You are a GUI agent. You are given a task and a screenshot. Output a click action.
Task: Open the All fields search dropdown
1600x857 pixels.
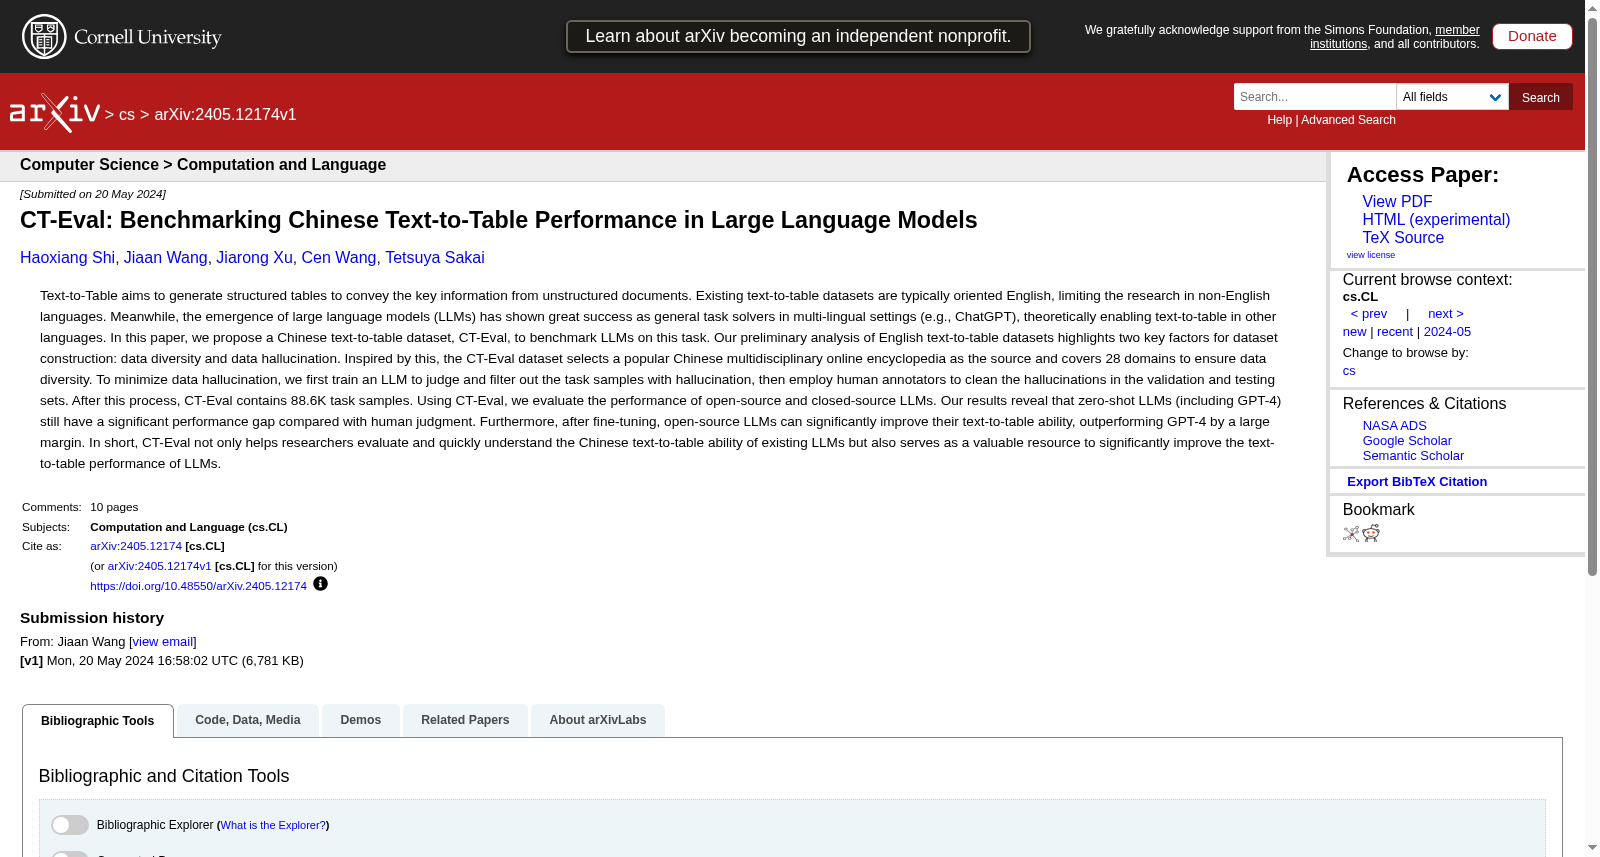[x=1452, y=97]
